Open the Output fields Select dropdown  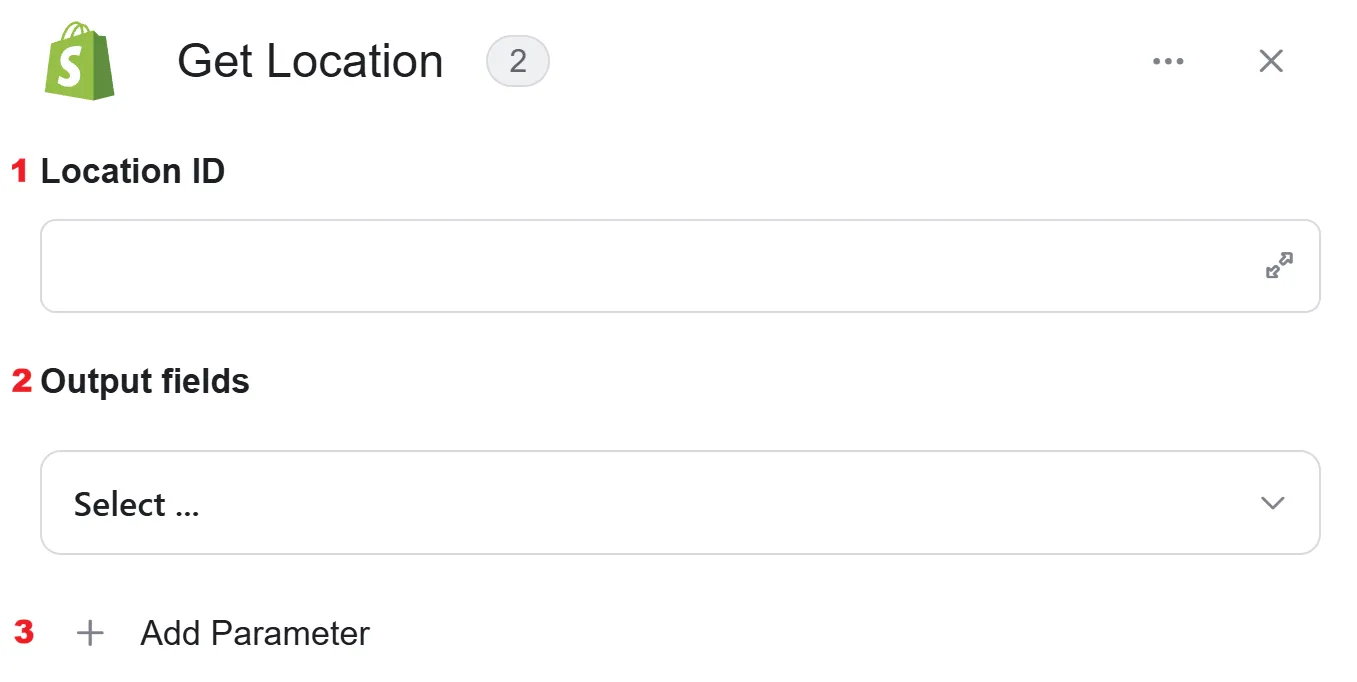(x=680, y=503)
